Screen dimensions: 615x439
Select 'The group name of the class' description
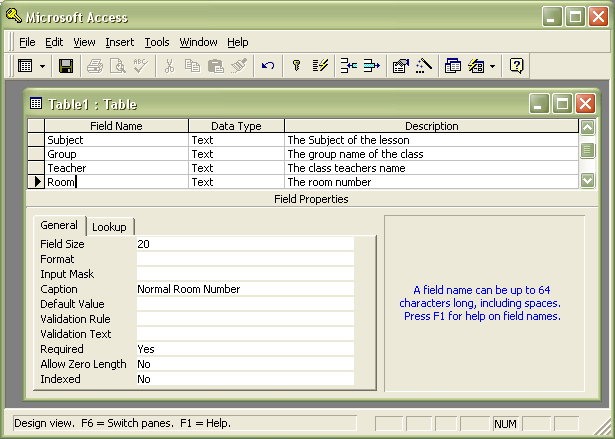[x=431, y=154]
